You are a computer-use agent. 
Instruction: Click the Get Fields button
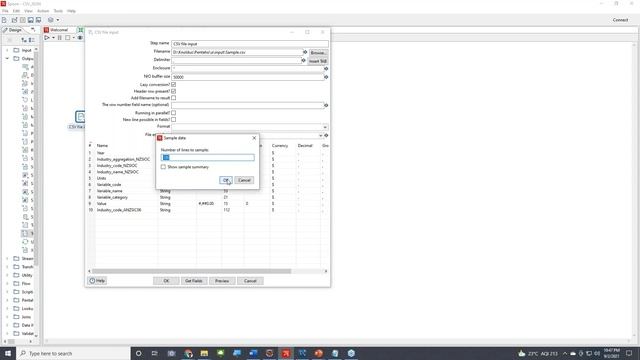193,281
